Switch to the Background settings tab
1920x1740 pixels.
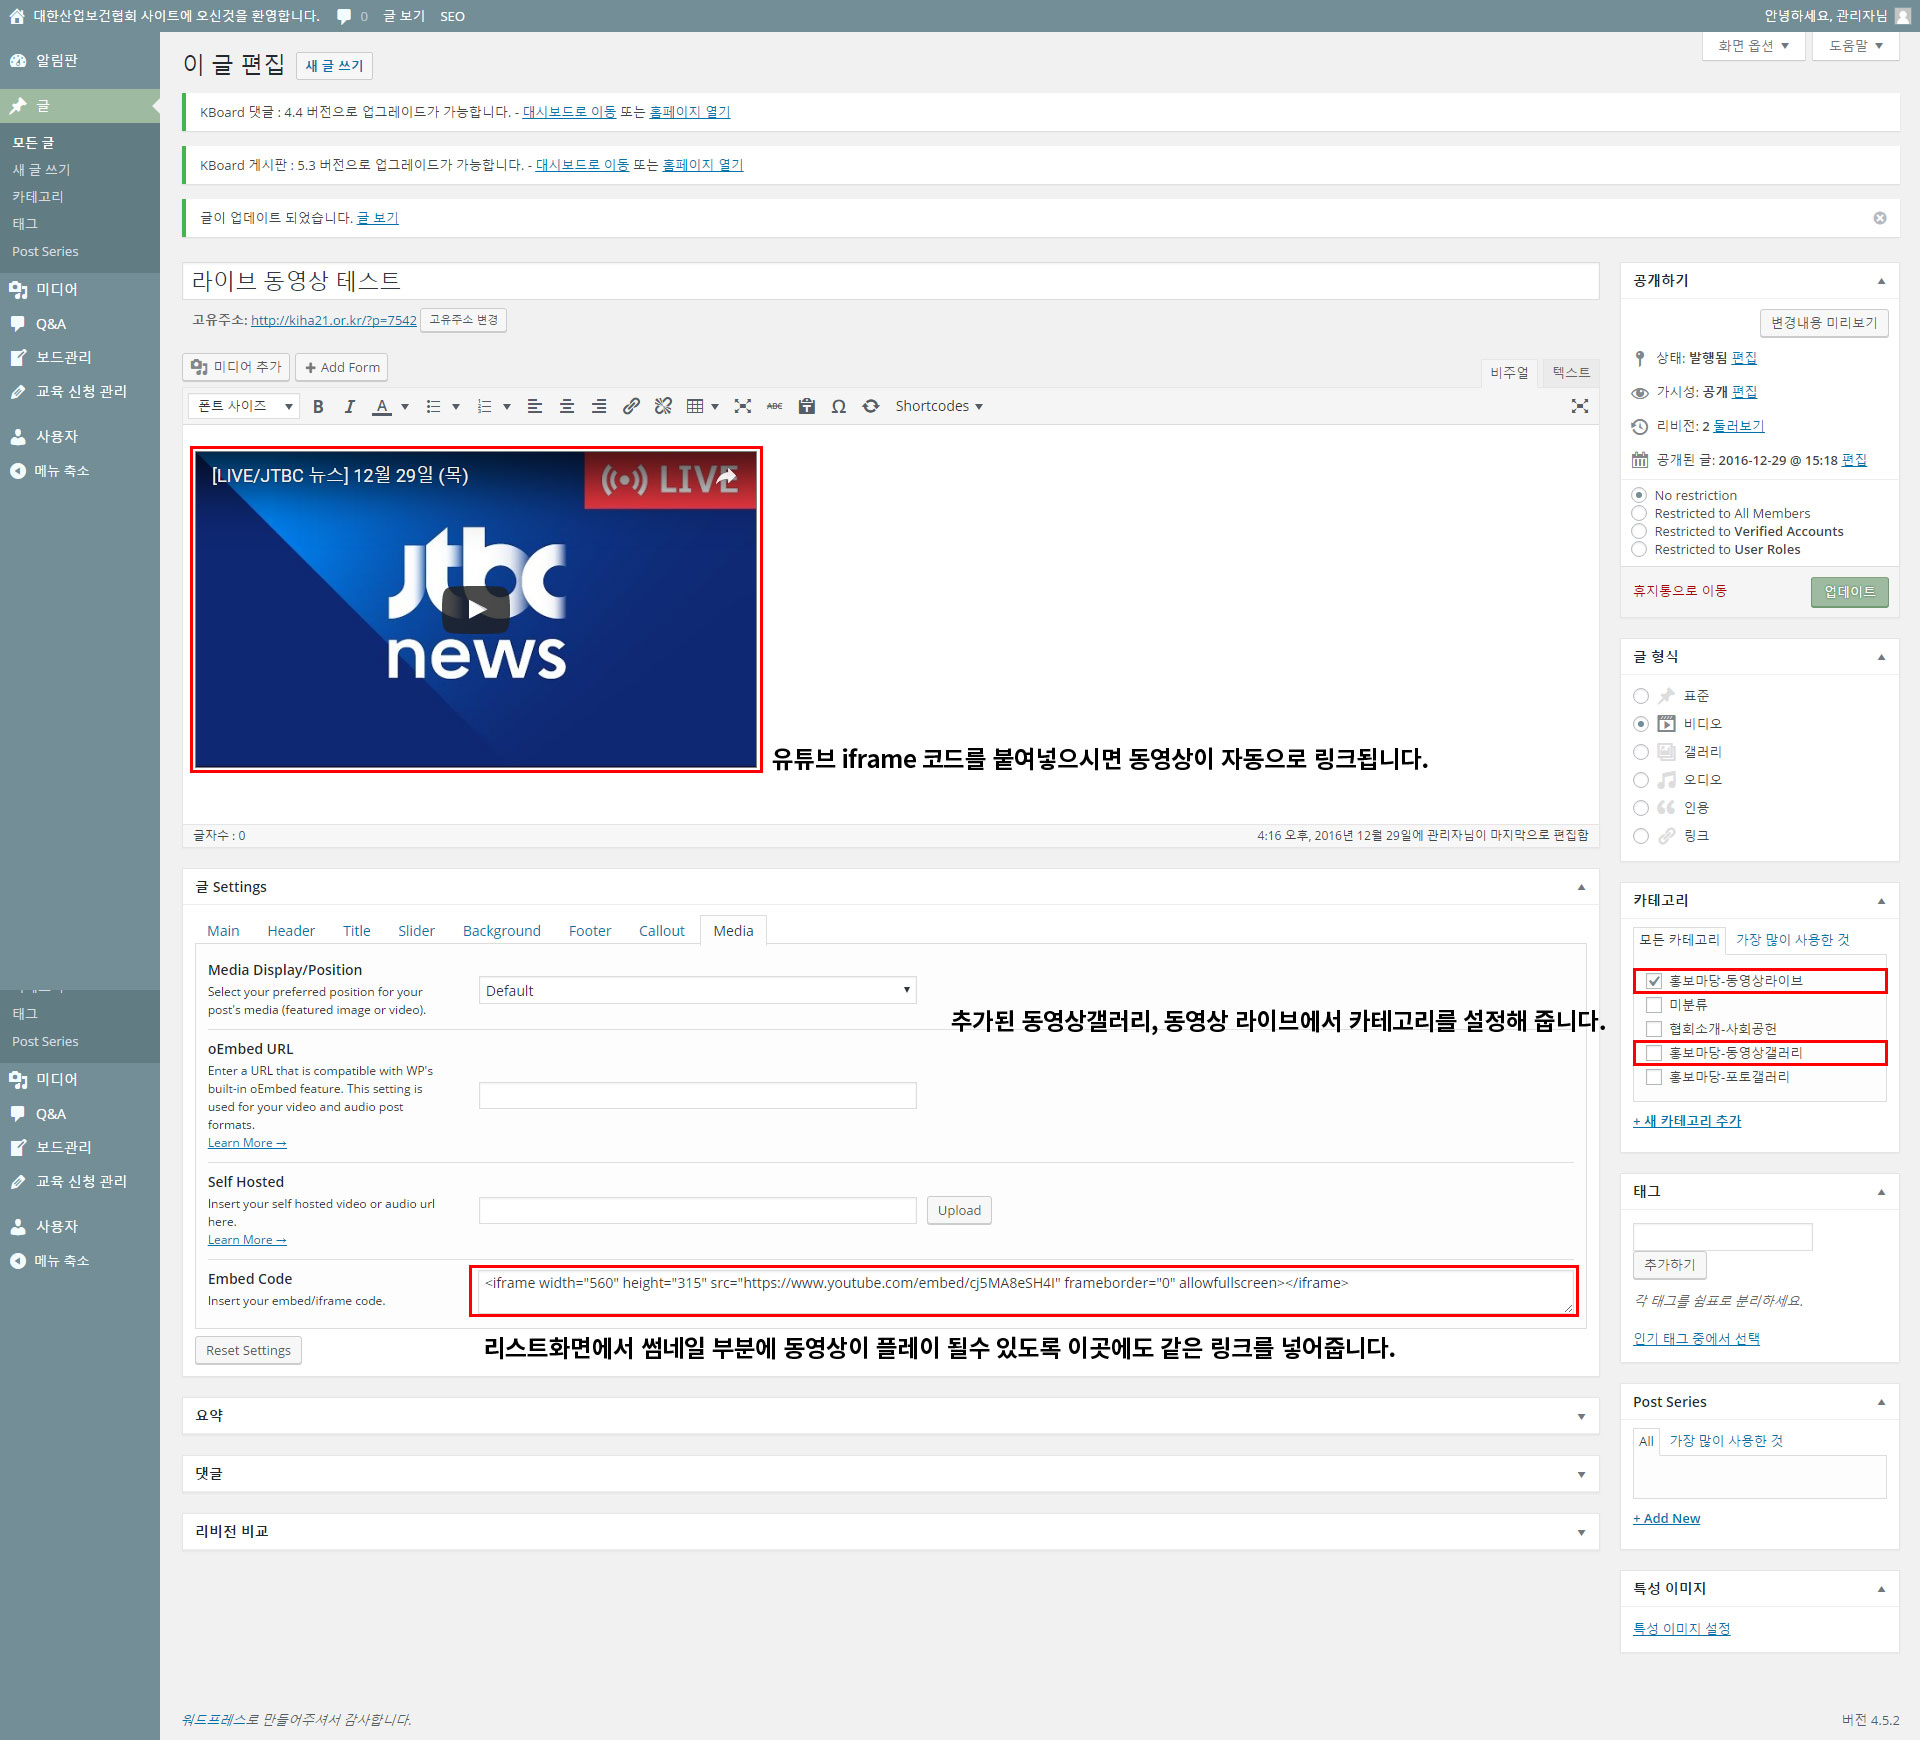[x=502, y=931]
